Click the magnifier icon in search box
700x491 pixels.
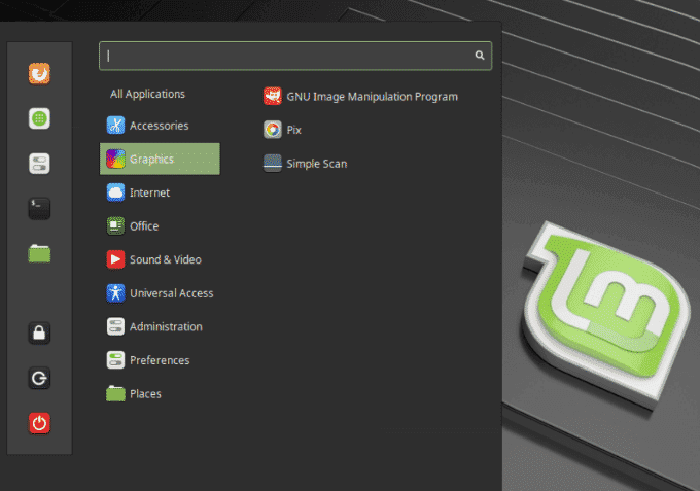click(x=479, y=55)
